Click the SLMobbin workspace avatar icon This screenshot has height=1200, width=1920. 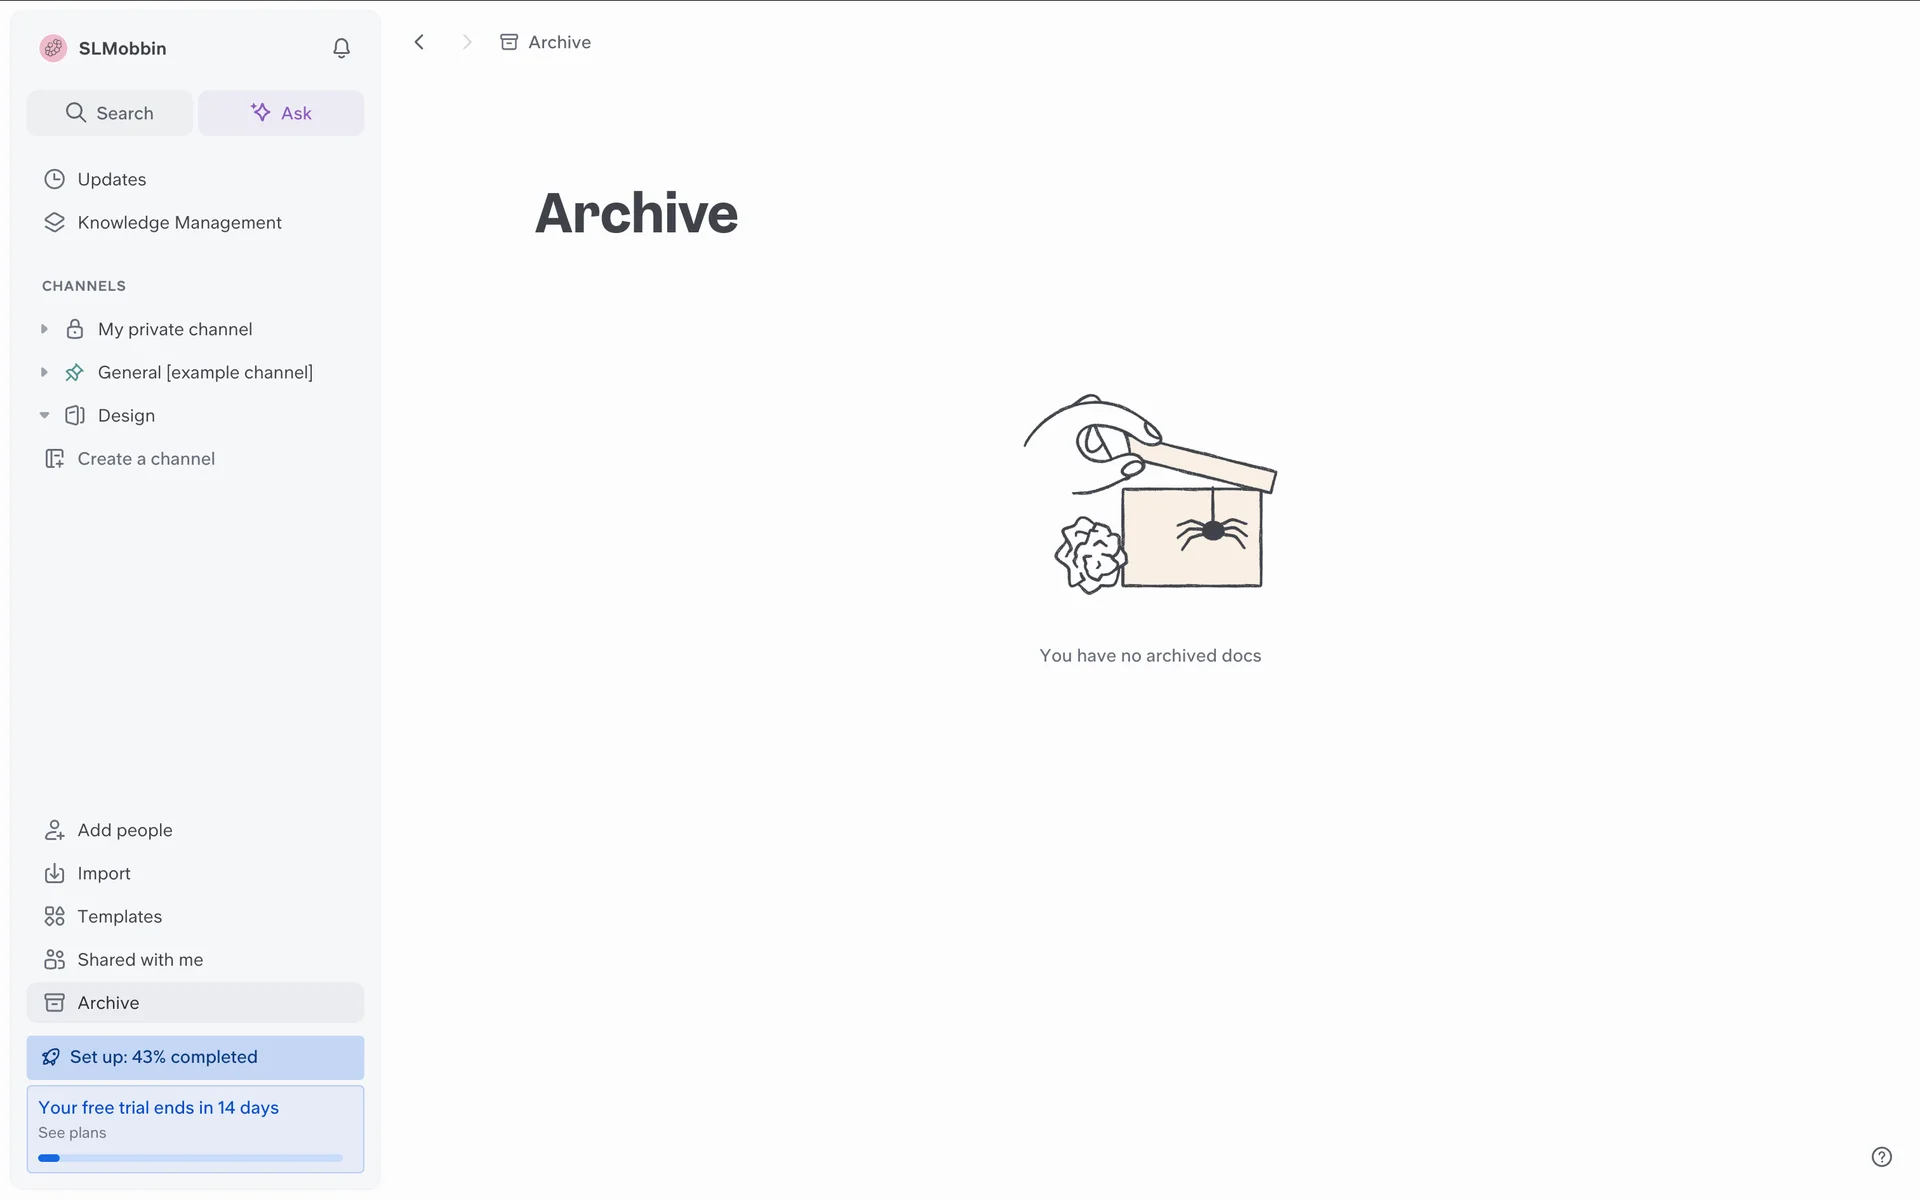(53, 48)
